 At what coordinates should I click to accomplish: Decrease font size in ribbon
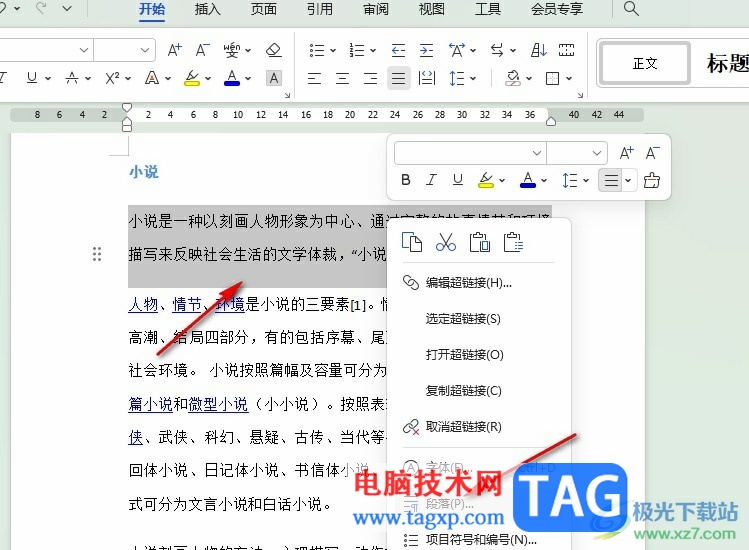[x=203, y=50]
